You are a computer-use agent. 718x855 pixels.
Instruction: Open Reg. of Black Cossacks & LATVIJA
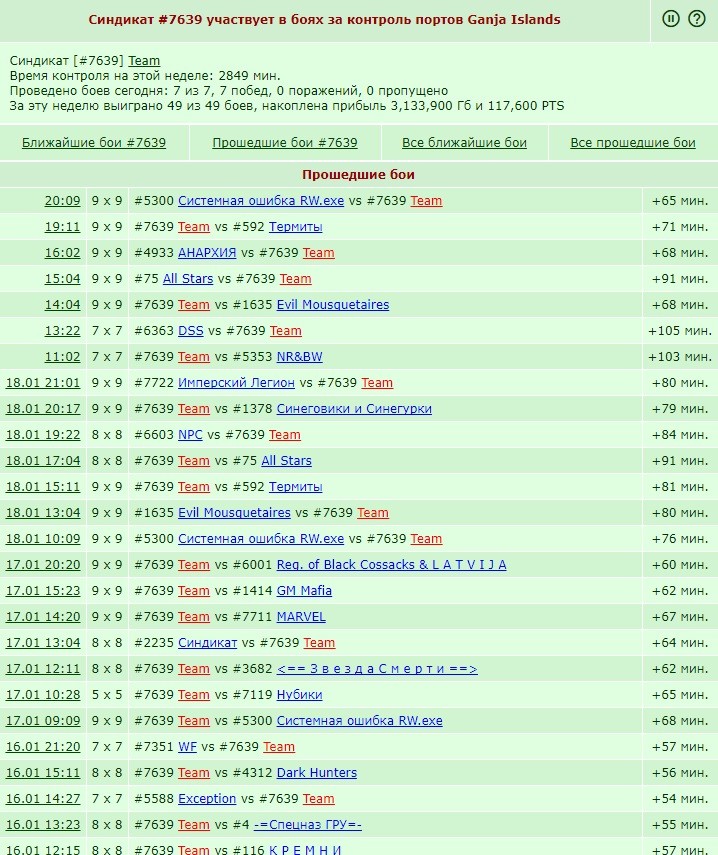click(392, 565)
